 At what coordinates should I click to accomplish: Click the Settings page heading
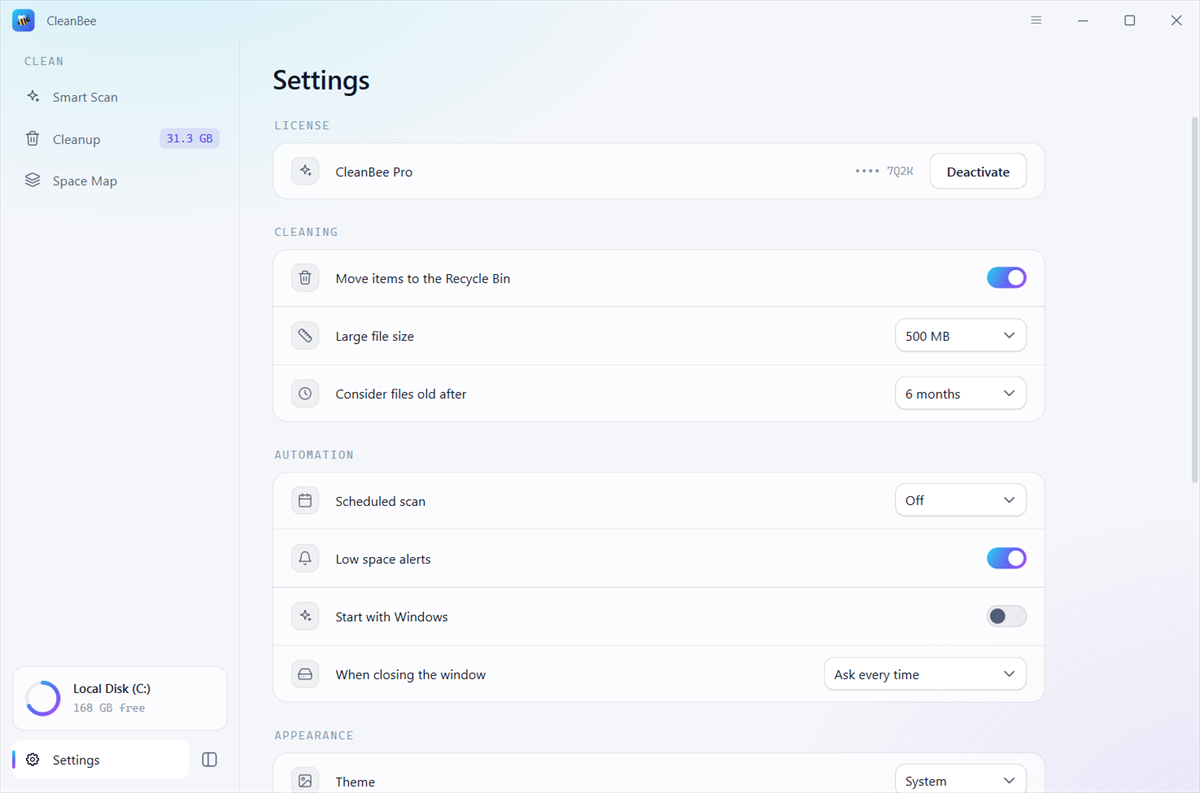pos(321,80)
